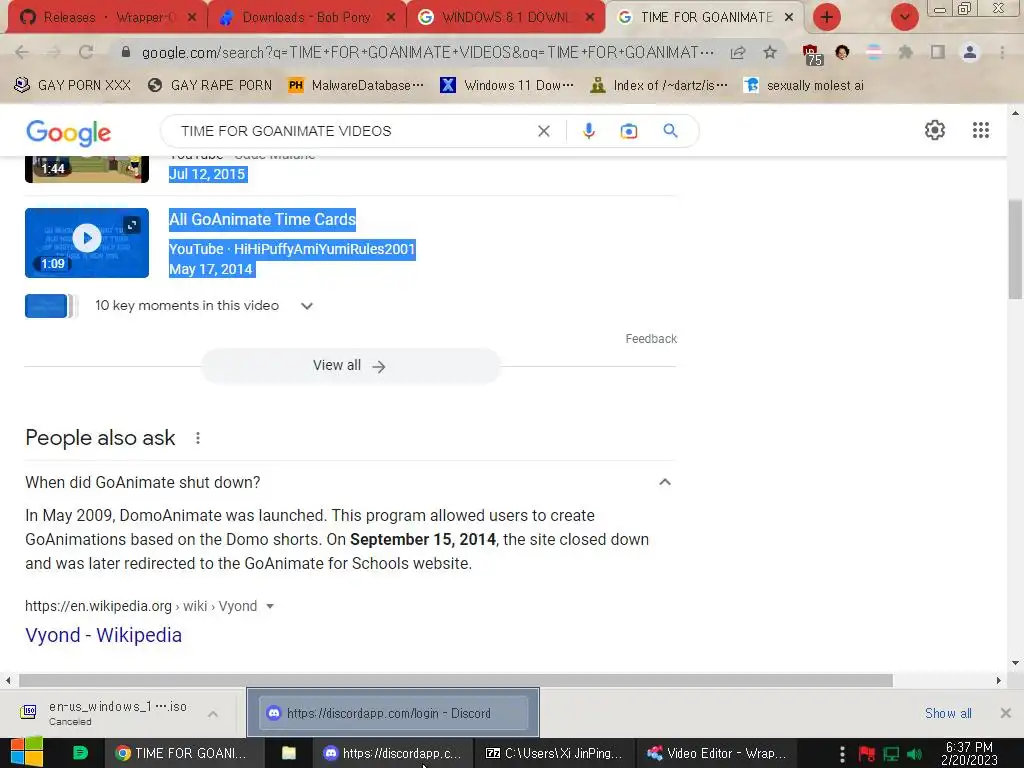Close the TIME FOR GOANIMATE tab
Image resolution: width=1024 pixels, height=768 pixels.
click(789, 18)
